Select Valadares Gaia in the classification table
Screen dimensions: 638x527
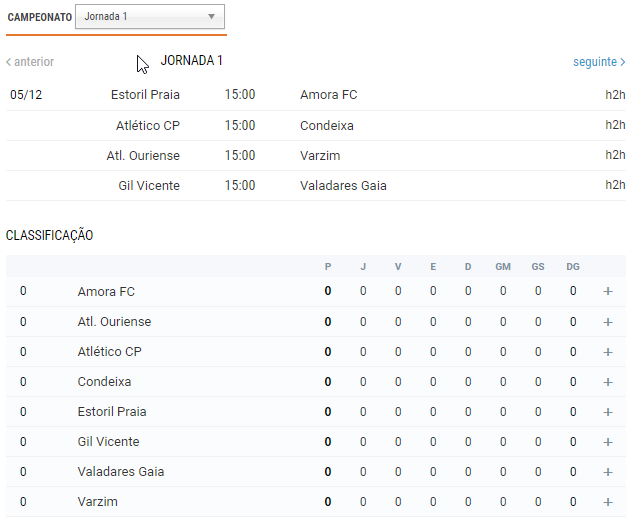[x=121, y=472]
